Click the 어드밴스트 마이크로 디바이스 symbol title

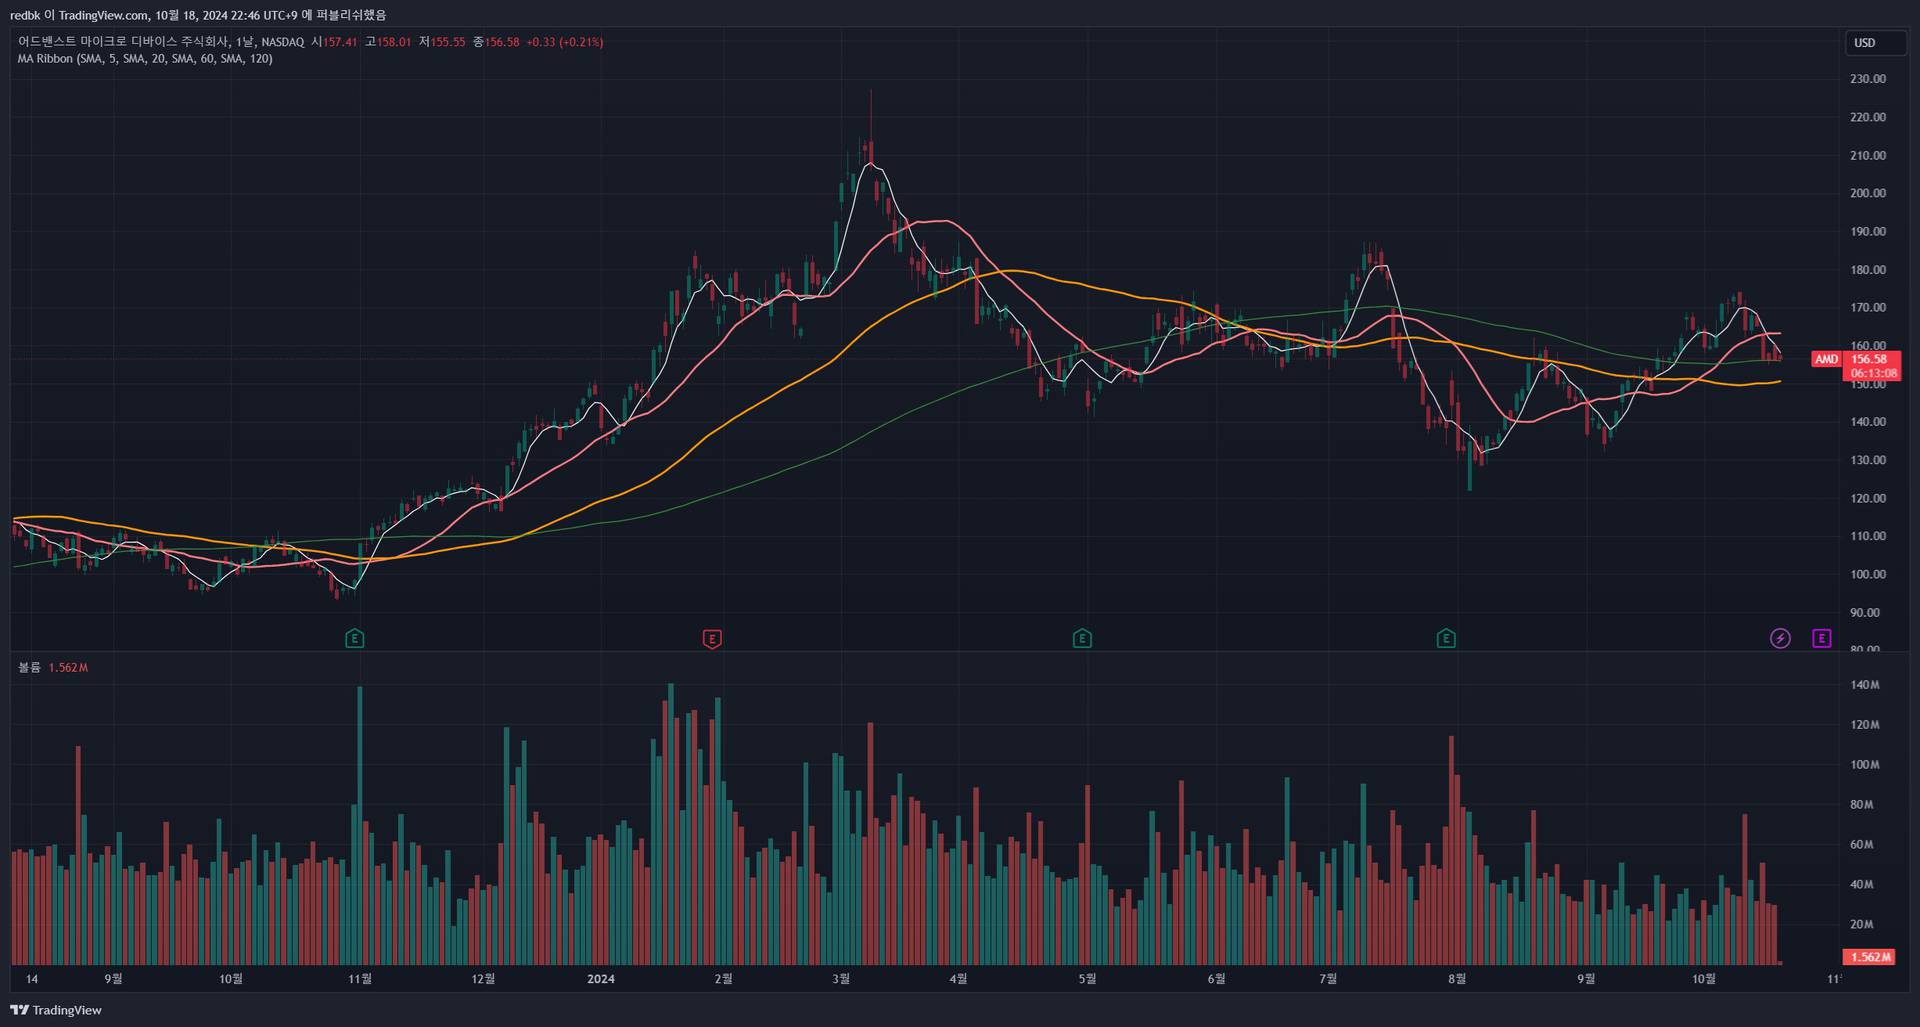point(123,42)
